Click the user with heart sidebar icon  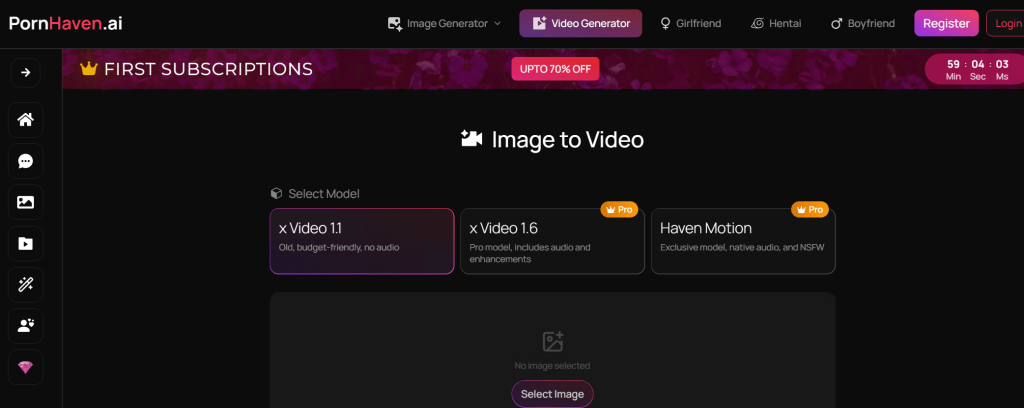click(25, 325)
